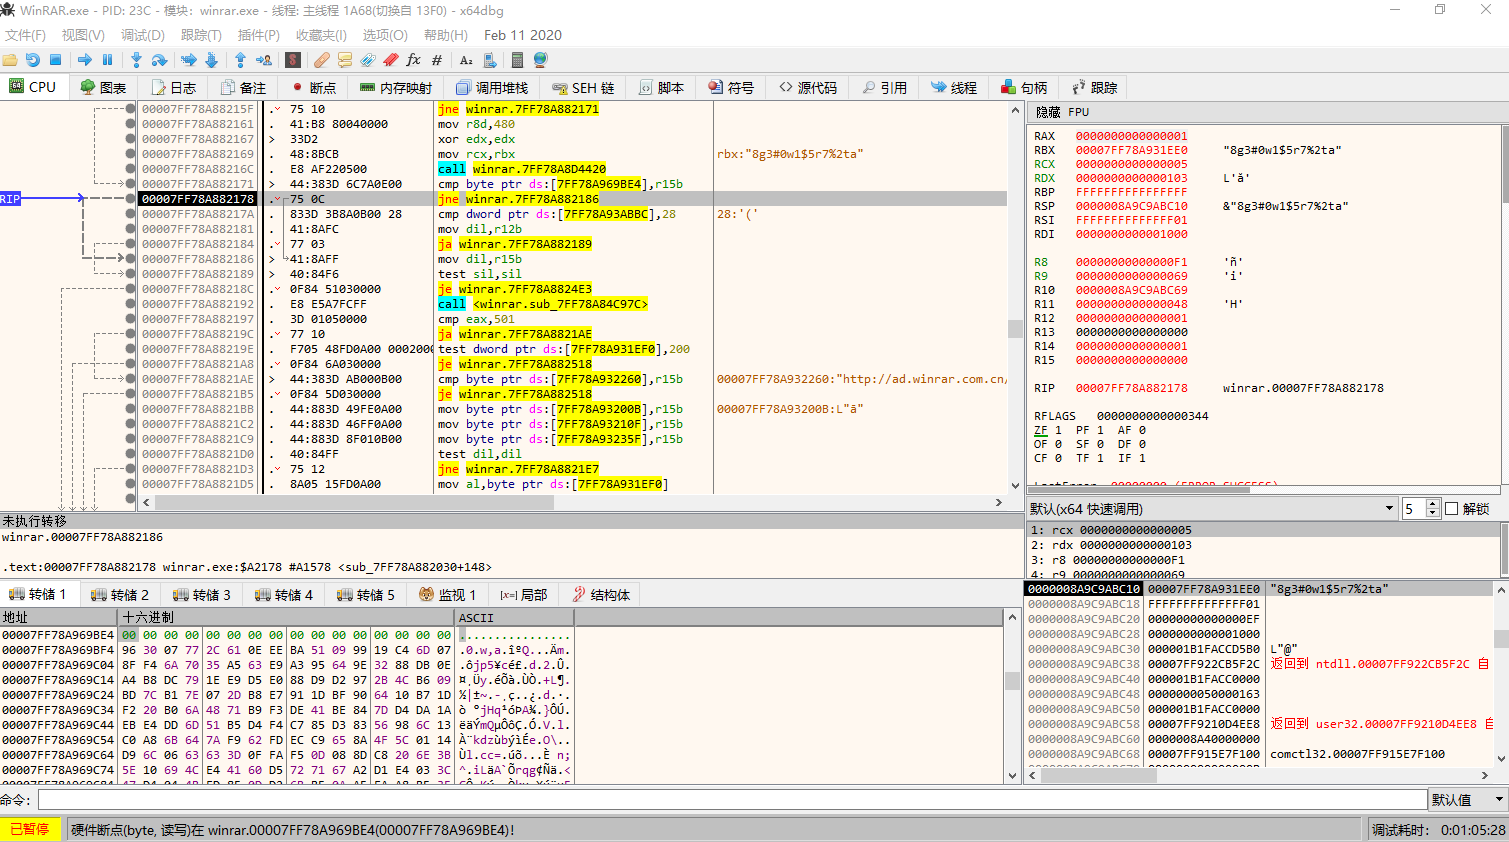Select the 结构体 tab
The height and width of the screenshot is (842, 1509).
[x=601, y=595]
